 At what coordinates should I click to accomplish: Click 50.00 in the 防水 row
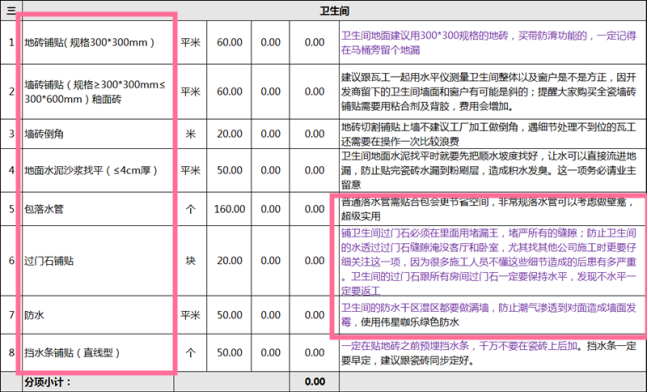click(x=229, y=315)
